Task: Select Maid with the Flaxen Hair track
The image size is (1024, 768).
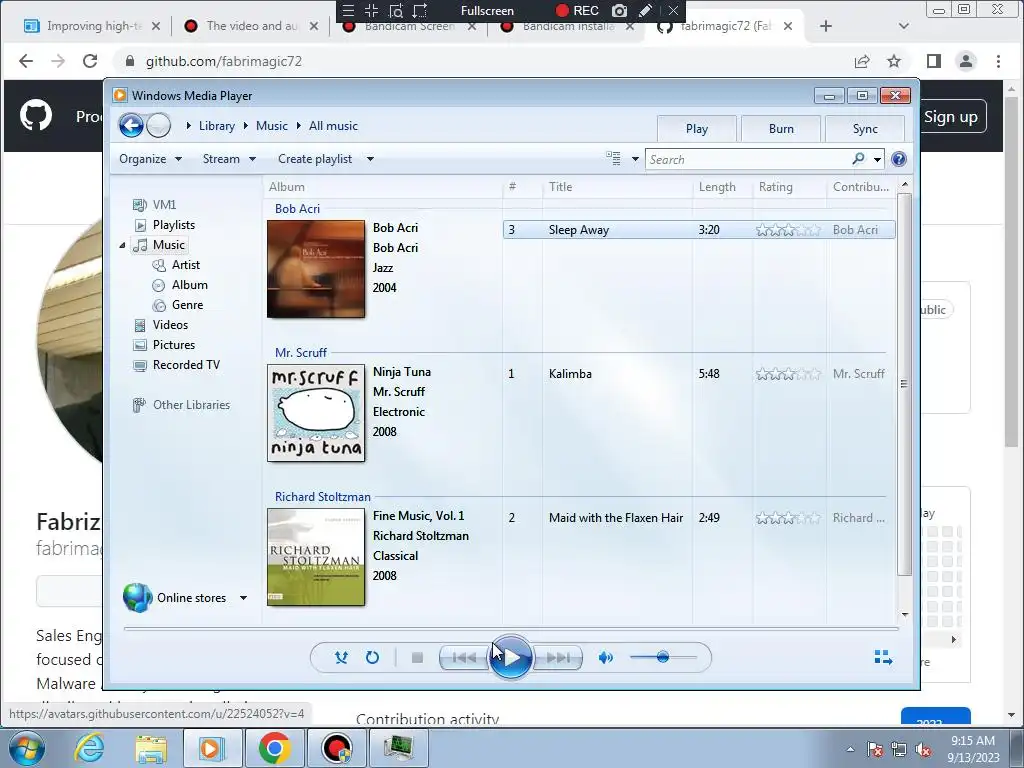Action: point(699,518)
